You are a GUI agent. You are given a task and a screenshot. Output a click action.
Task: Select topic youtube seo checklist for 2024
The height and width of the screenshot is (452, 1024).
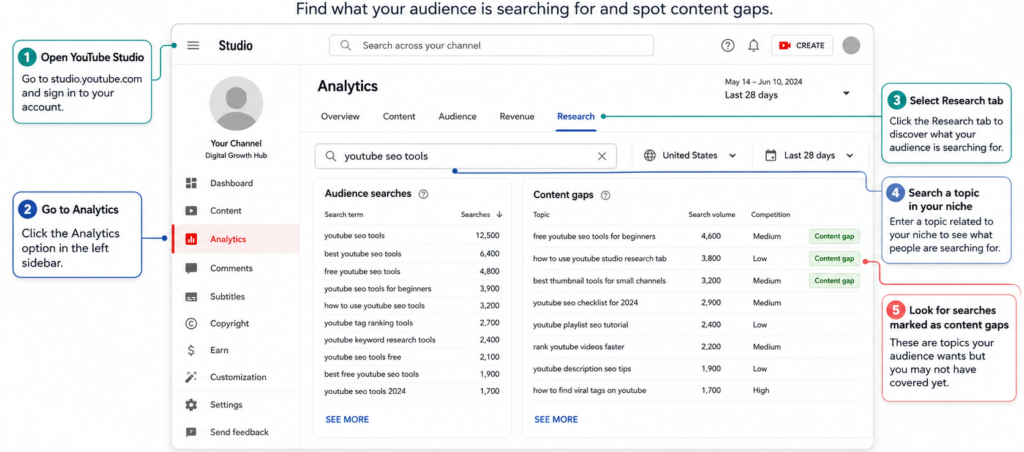[x=585, y=302]
